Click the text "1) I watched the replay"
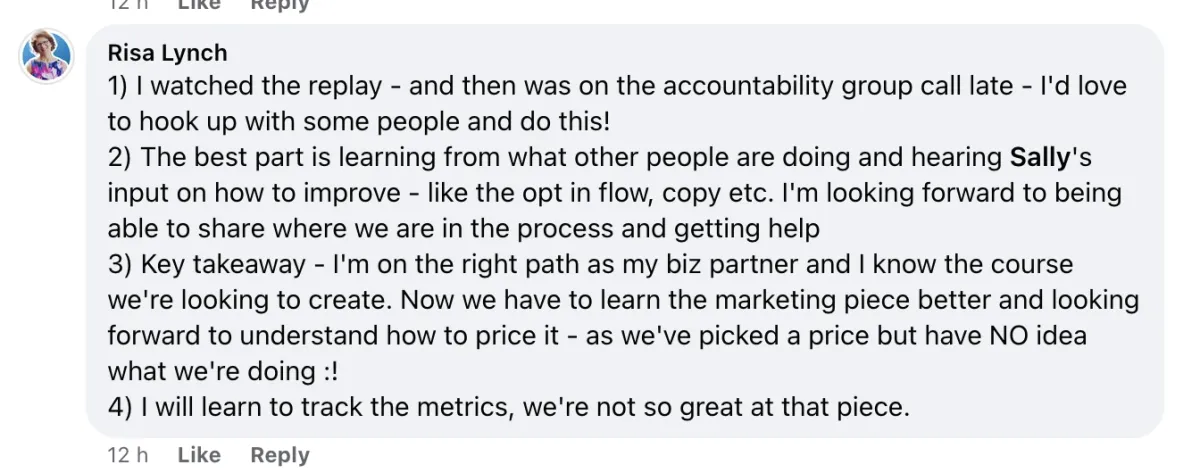Viewport: 1200px width, 473px height. coord(246,86)
